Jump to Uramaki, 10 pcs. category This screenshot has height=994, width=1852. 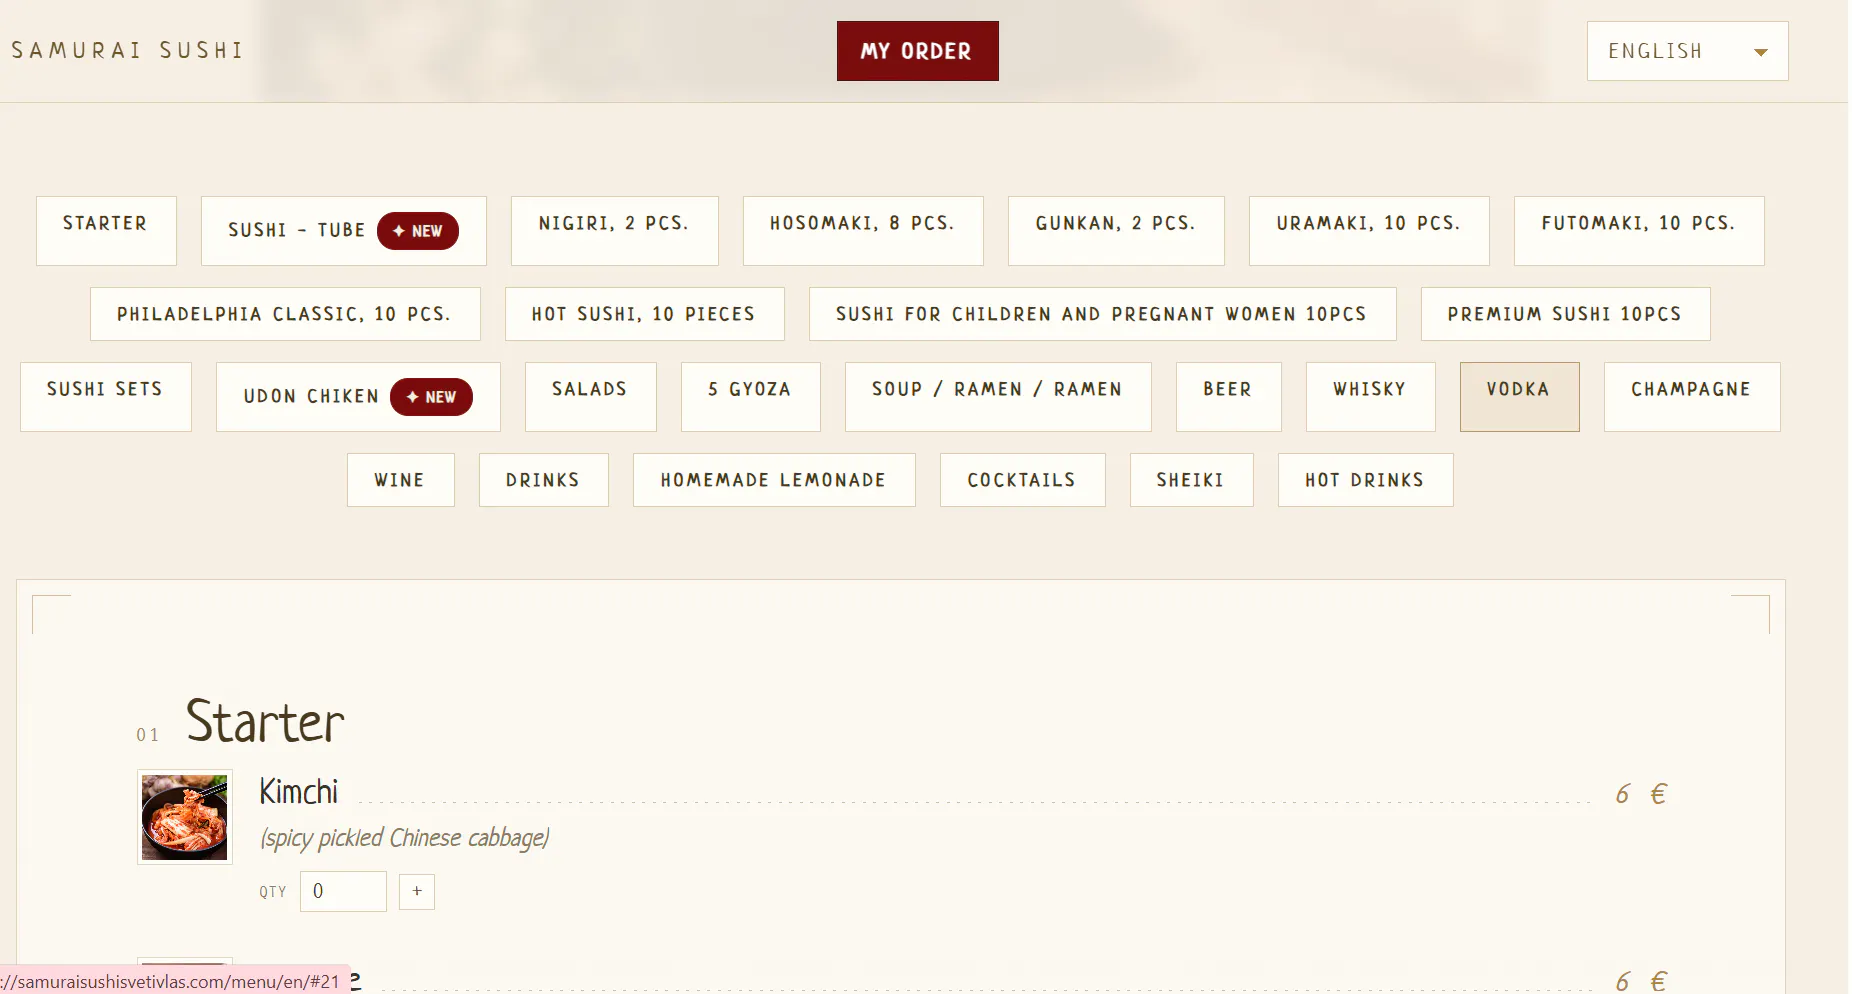pos(1369,231)
